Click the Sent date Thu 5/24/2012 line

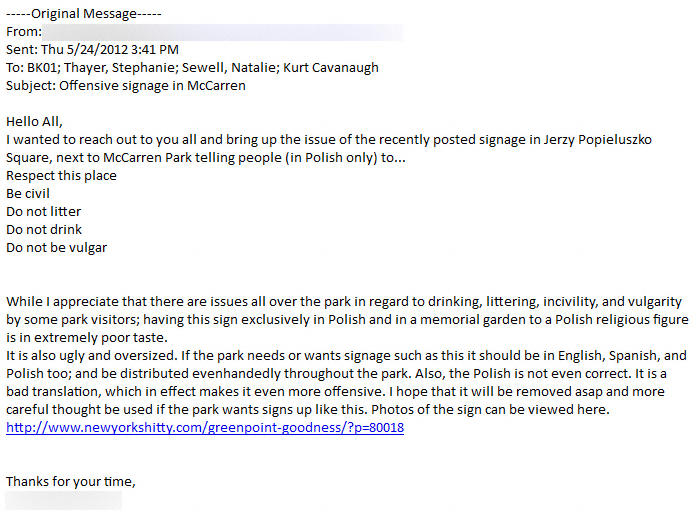[x=93, y=50]
